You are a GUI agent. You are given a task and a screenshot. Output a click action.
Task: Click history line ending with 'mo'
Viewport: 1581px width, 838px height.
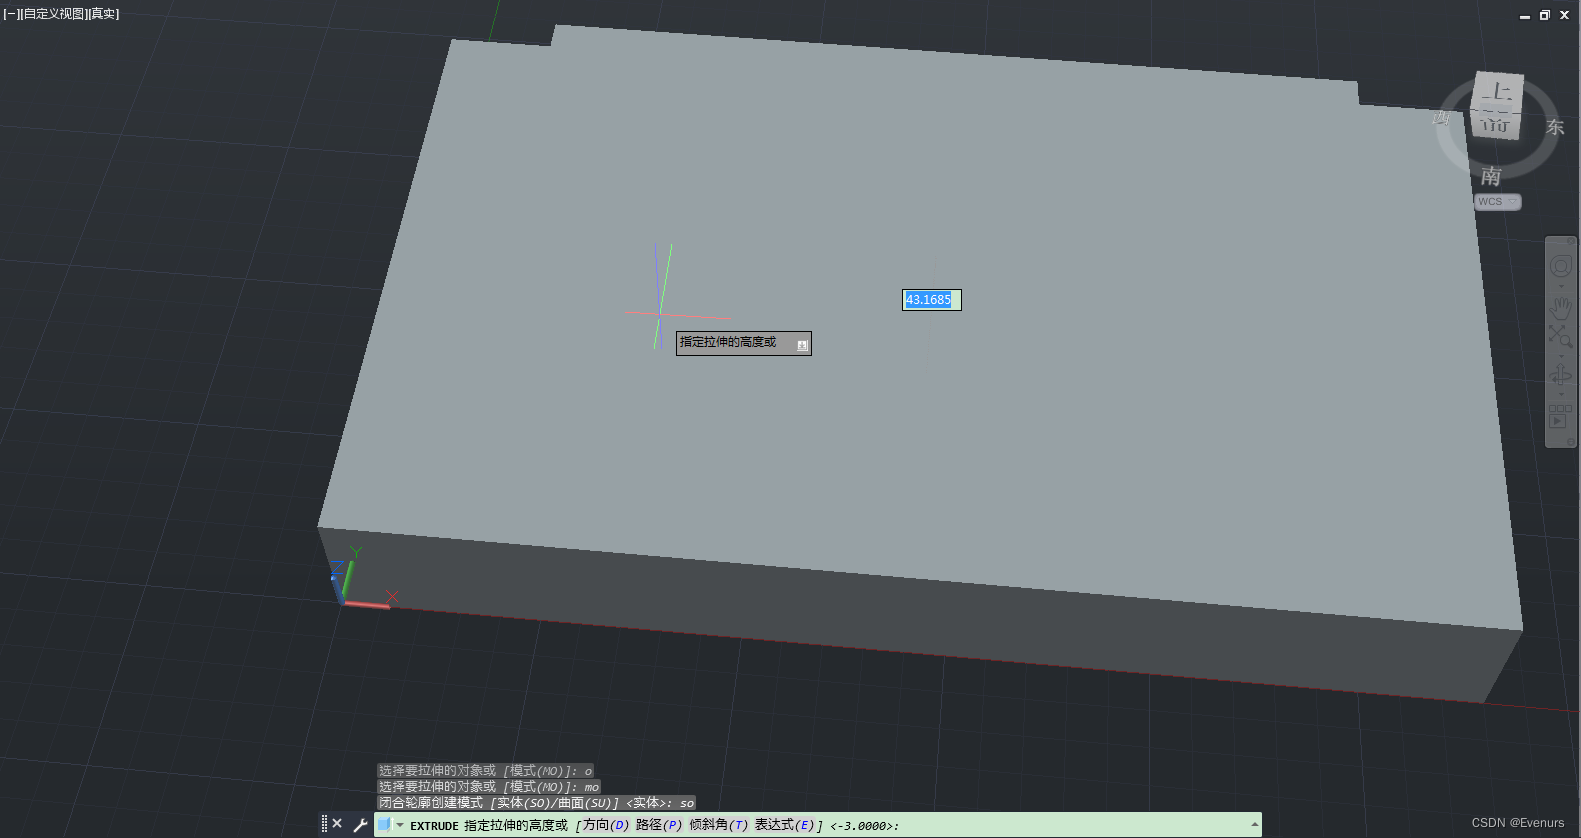[489, 787]
